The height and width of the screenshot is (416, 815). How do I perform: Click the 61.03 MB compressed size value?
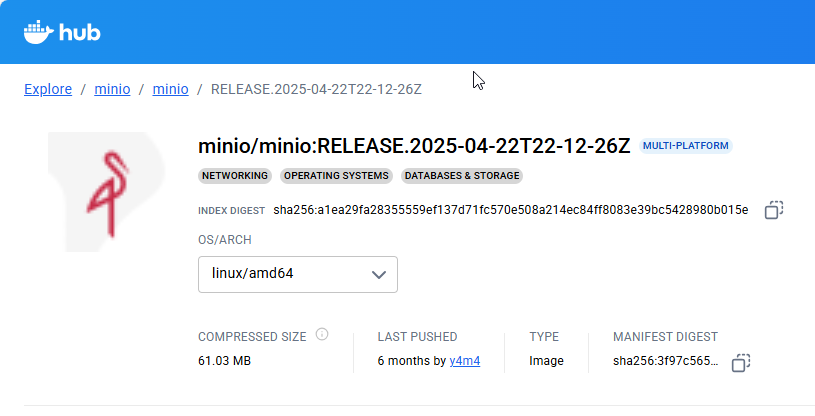[x=225, y=361]
